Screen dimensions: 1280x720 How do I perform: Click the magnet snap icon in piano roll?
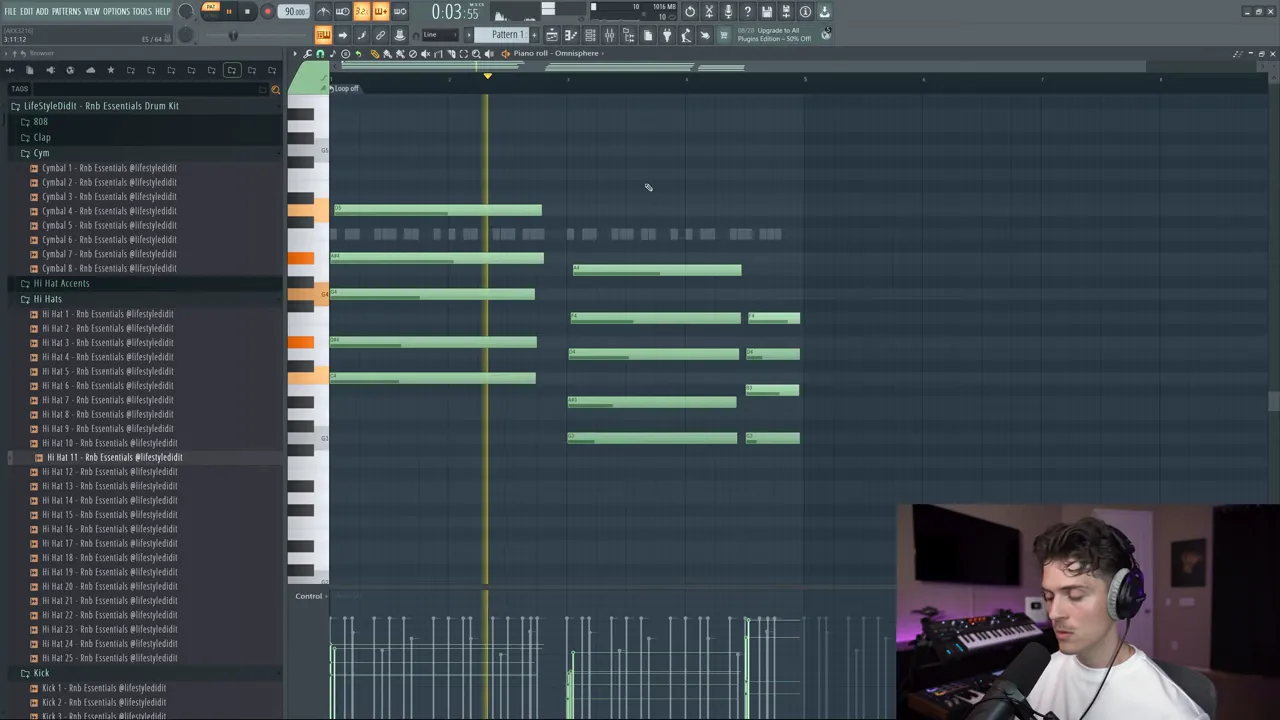(x=320, y=54)
